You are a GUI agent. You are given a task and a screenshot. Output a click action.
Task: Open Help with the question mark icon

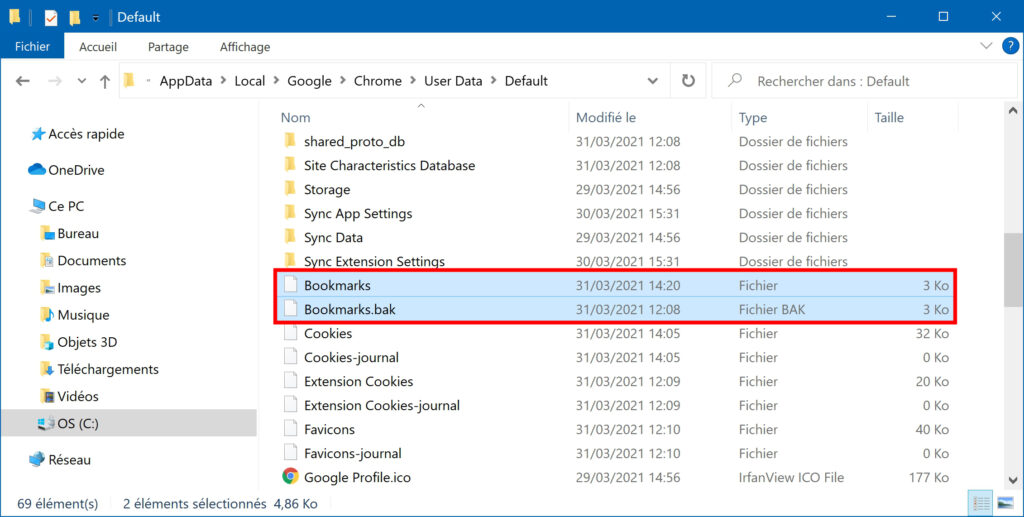[x=1010, y=46]
